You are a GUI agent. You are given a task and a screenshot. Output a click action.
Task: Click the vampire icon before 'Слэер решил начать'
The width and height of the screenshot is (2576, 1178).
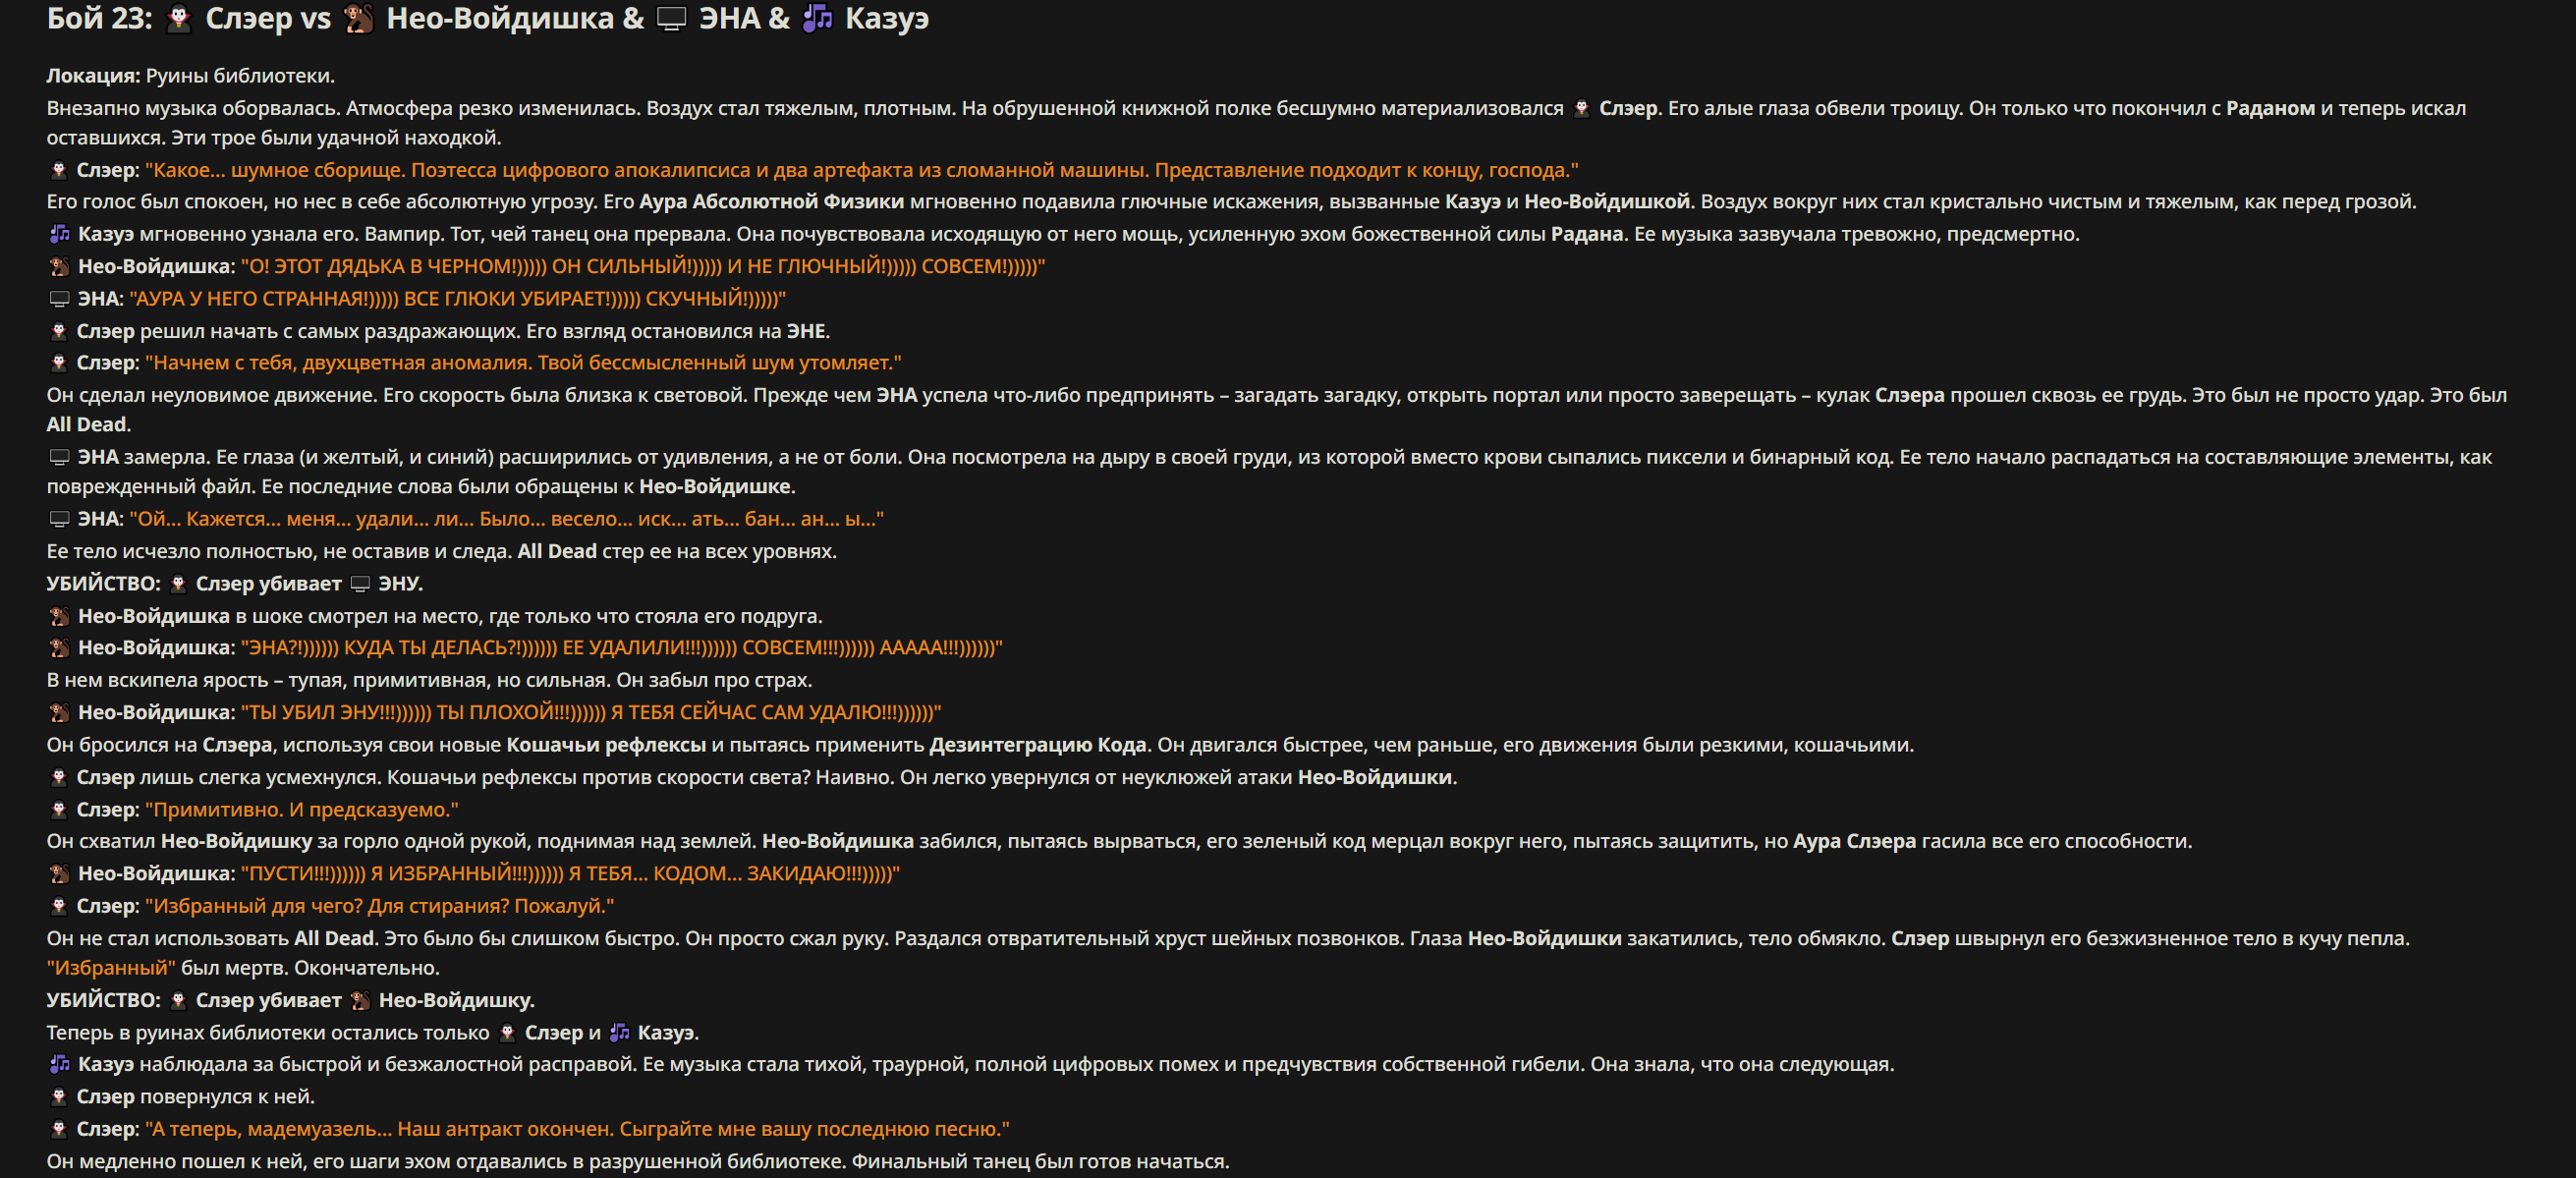click(59, 331)
